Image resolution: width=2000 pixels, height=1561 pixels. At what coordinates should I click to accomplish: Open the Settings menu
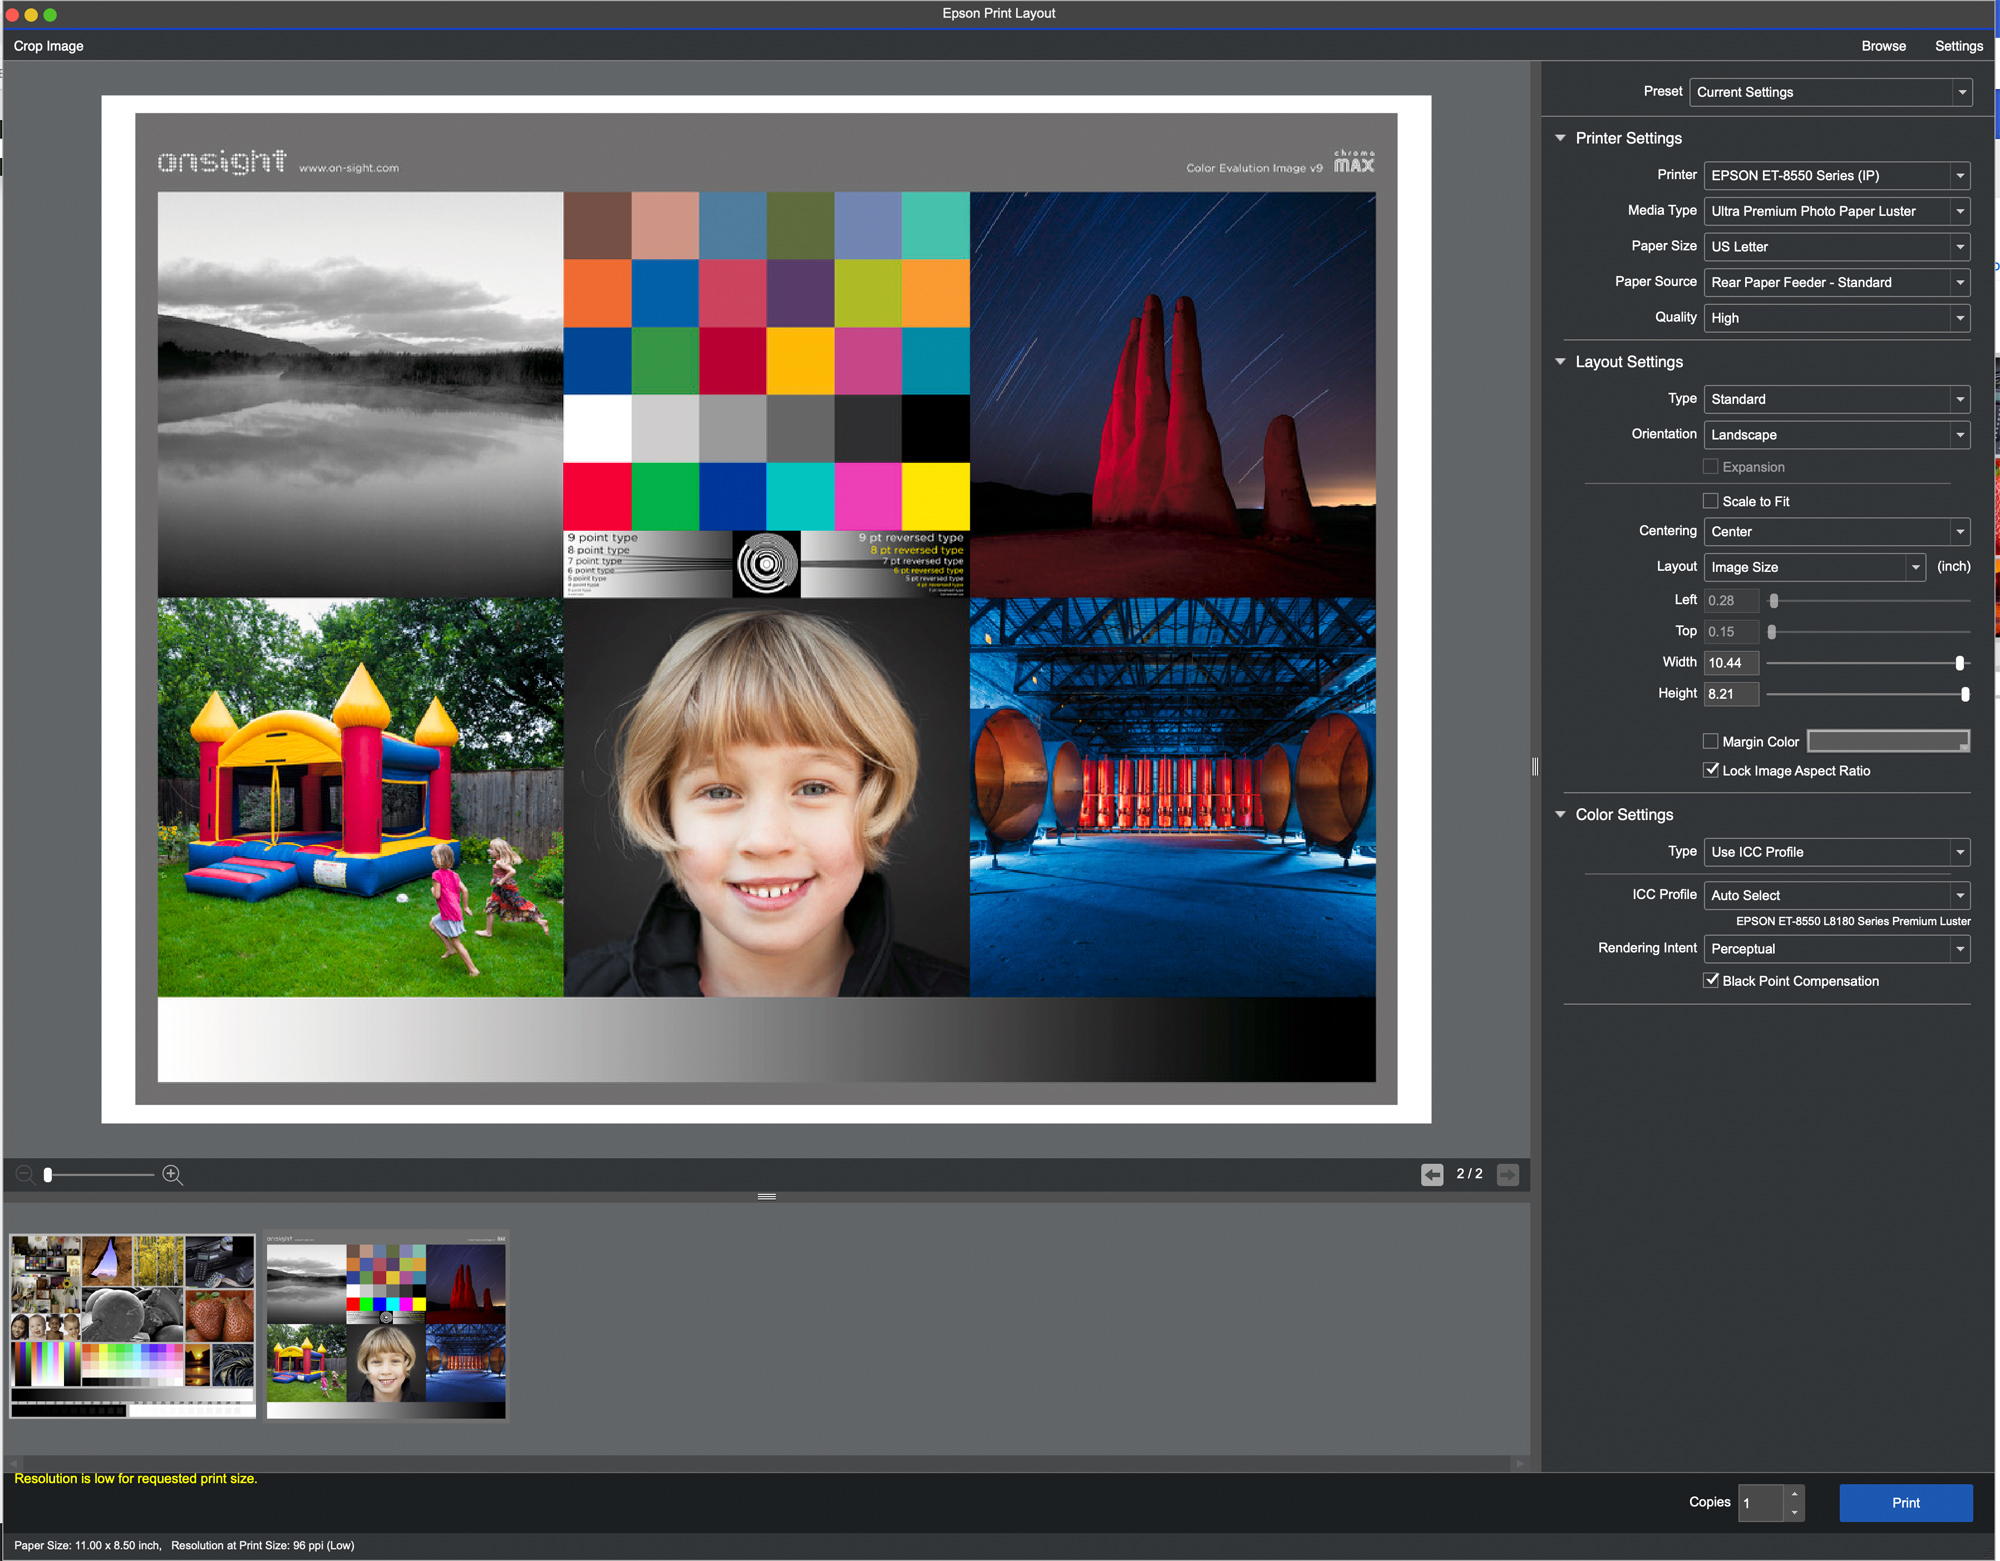coord(1959,46)
